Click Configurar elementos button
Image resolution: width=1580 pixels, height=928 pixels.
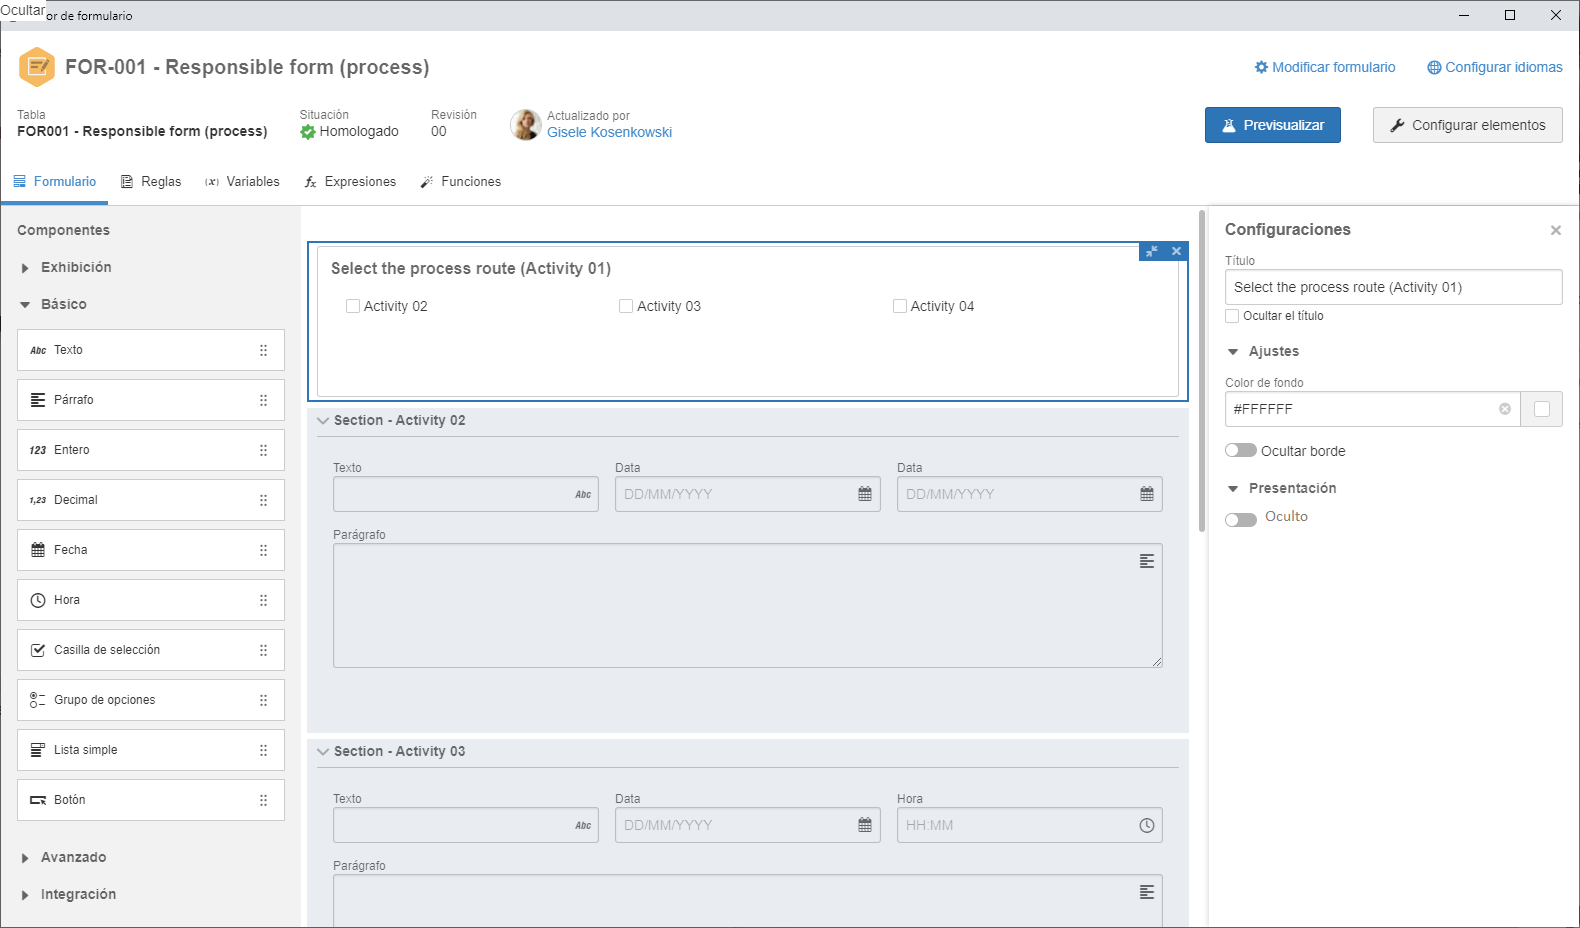pyautogui.click(x=1468, y=125)
